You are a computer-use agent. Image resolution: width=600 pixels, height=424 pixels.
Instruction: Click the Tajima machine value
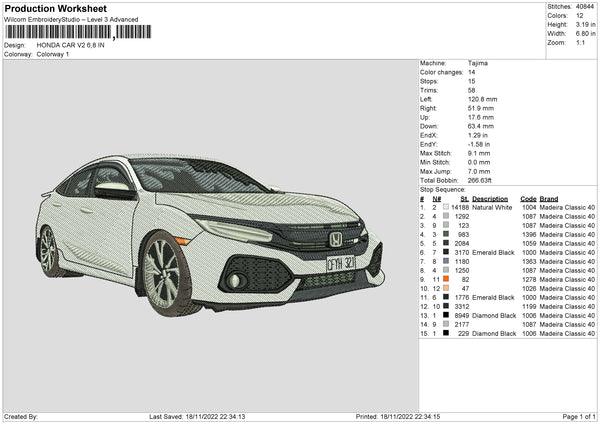coord(478,63)
